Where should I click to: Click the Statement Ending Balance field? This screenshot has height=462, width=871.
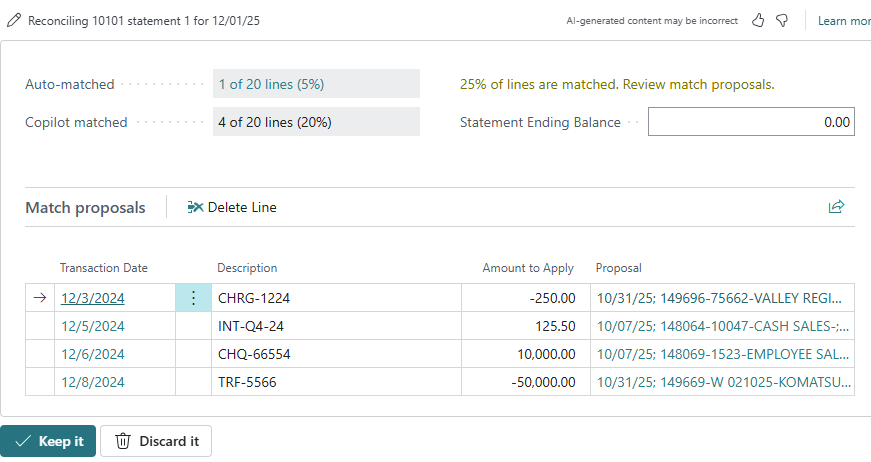click(x=750, y=122)
